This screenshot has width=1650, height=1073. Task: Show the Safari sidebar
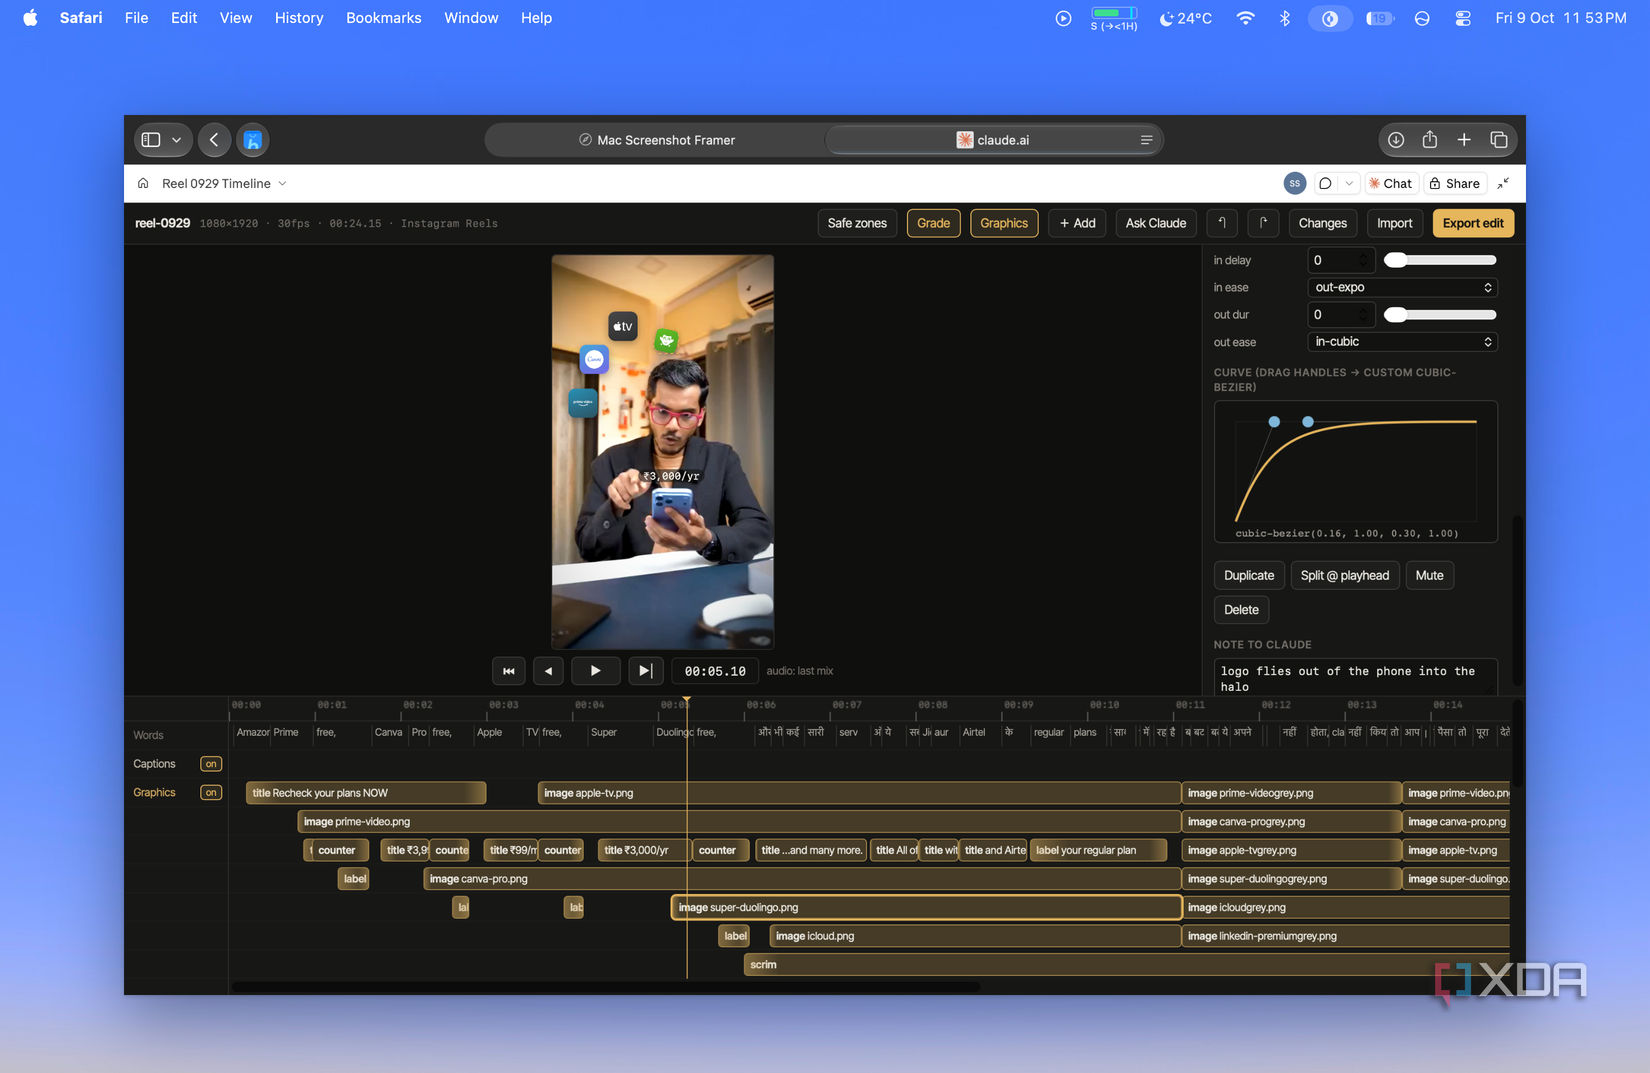[x=151, y=140]
